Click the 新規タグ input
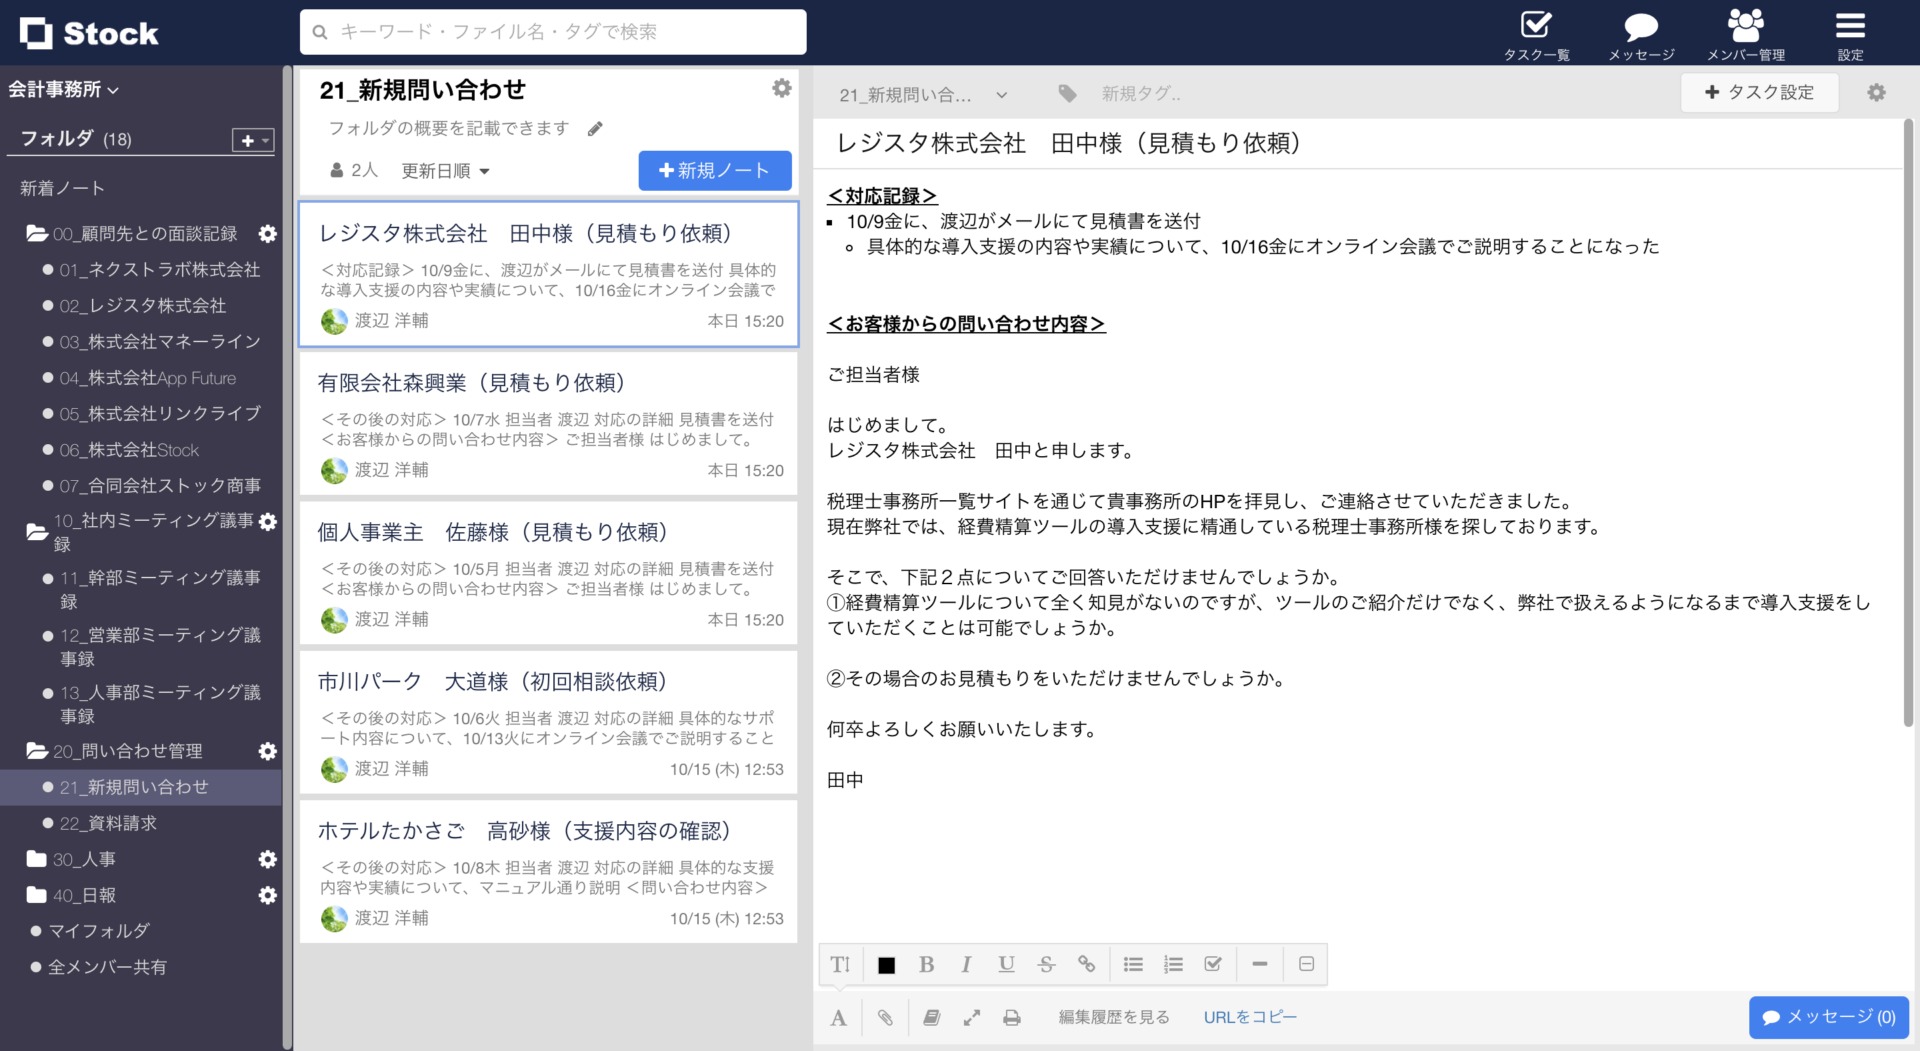This screenshot has width=1920, height=1051. [x=1141, y=94]
